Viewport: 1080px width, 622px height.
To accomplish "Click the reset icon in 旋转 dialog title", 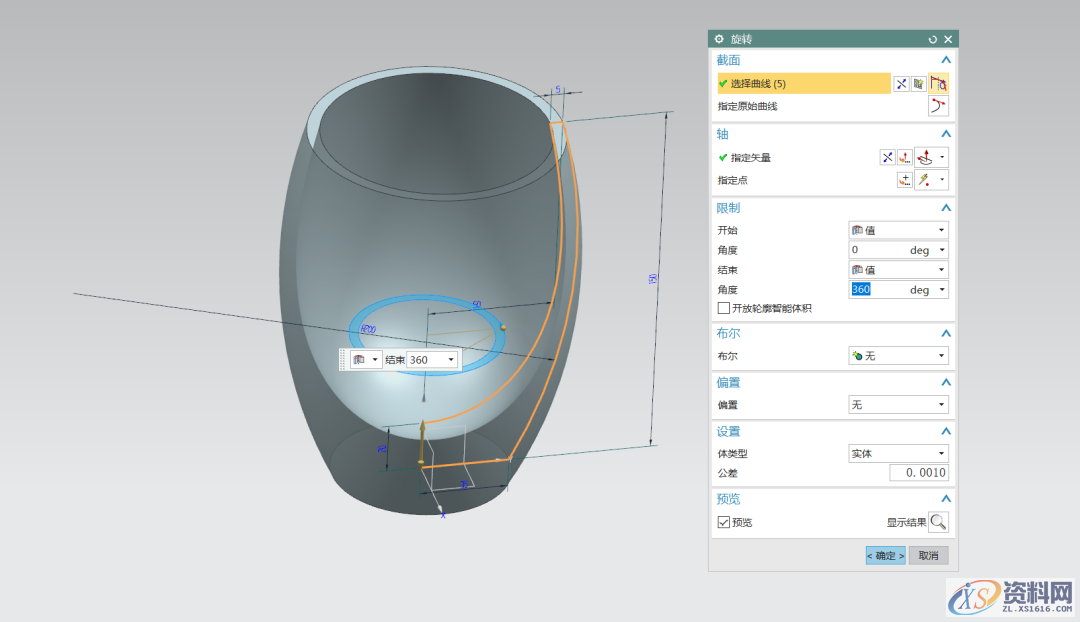I will pos(933,39).
